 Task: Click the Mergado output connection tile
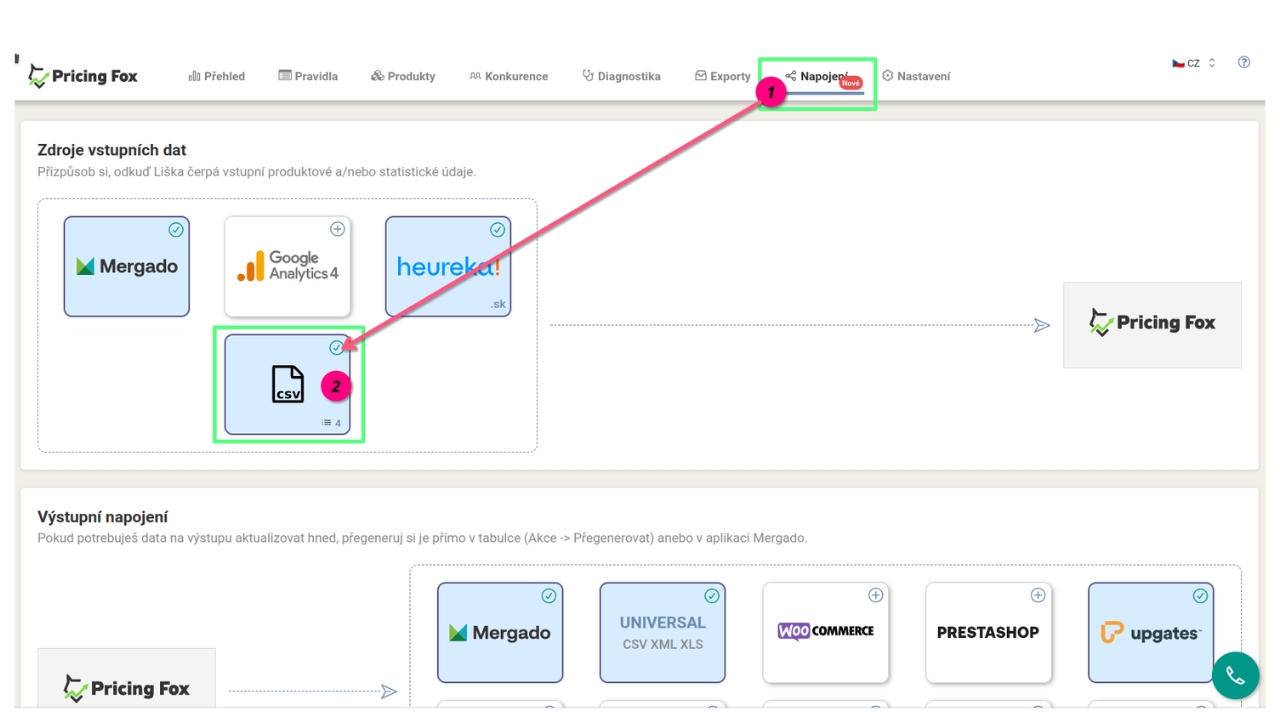(x=499, y=632)
